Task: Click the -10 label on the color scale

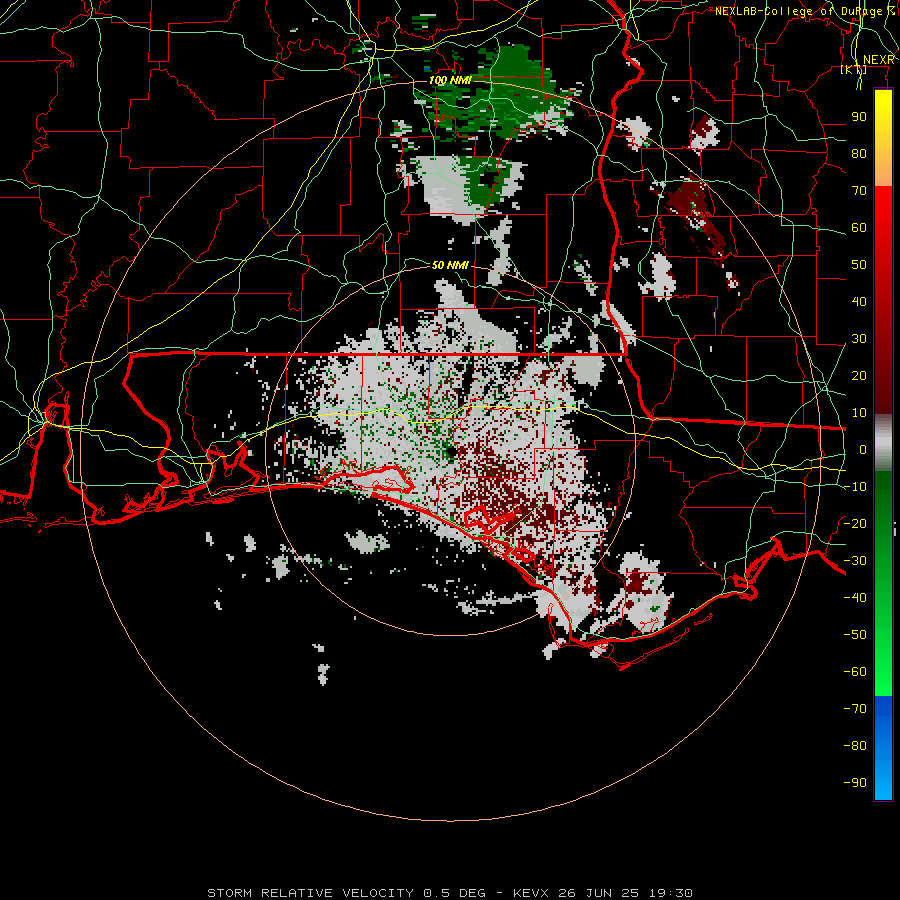Action: click(x=855, y=487)
